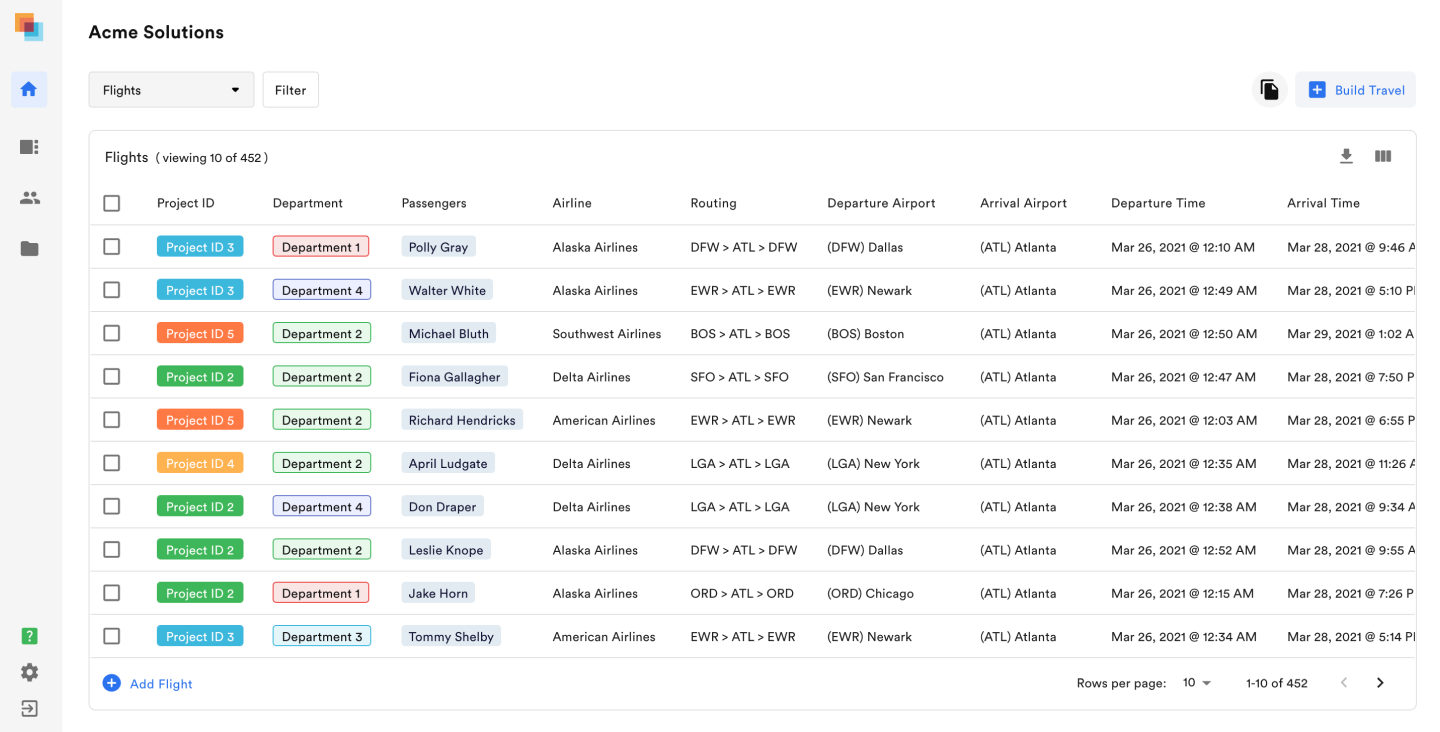Check the box for Jake Horn's row
This screenshot has width=1440, height=732.
pyautogui.click(x=112, y=593)
